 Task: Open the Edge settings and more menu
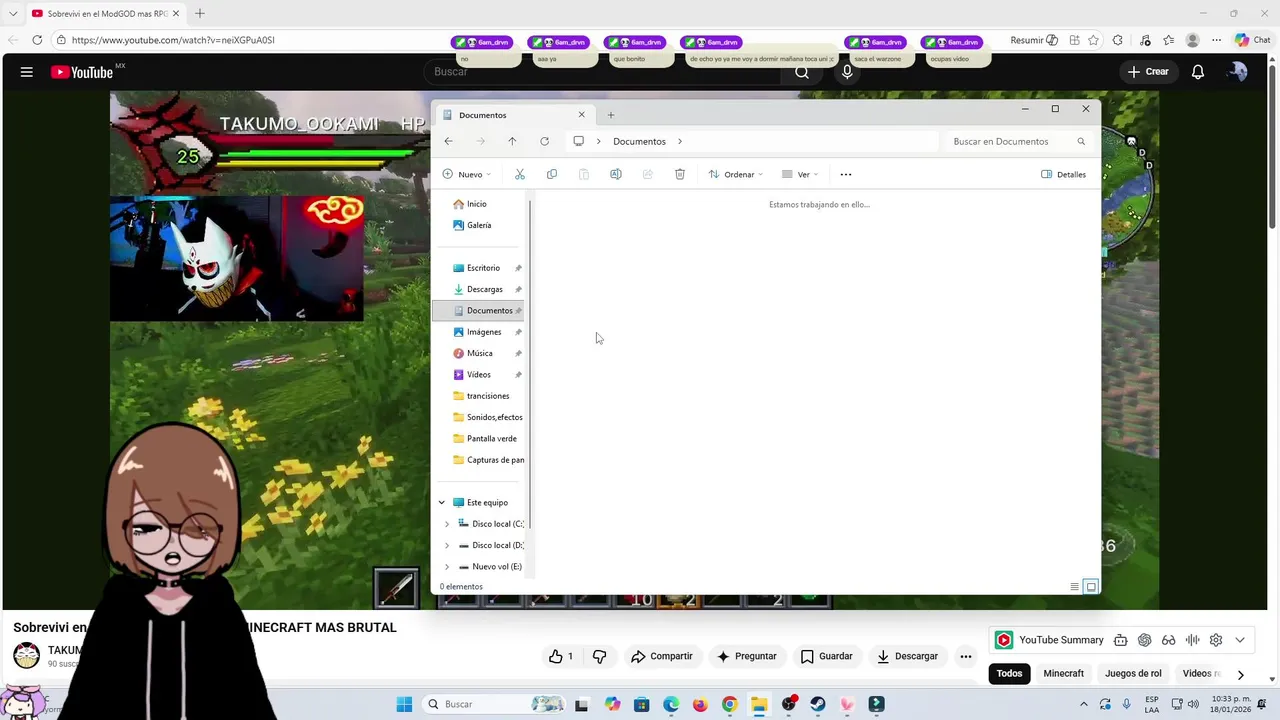click(x=1216, y=40)
